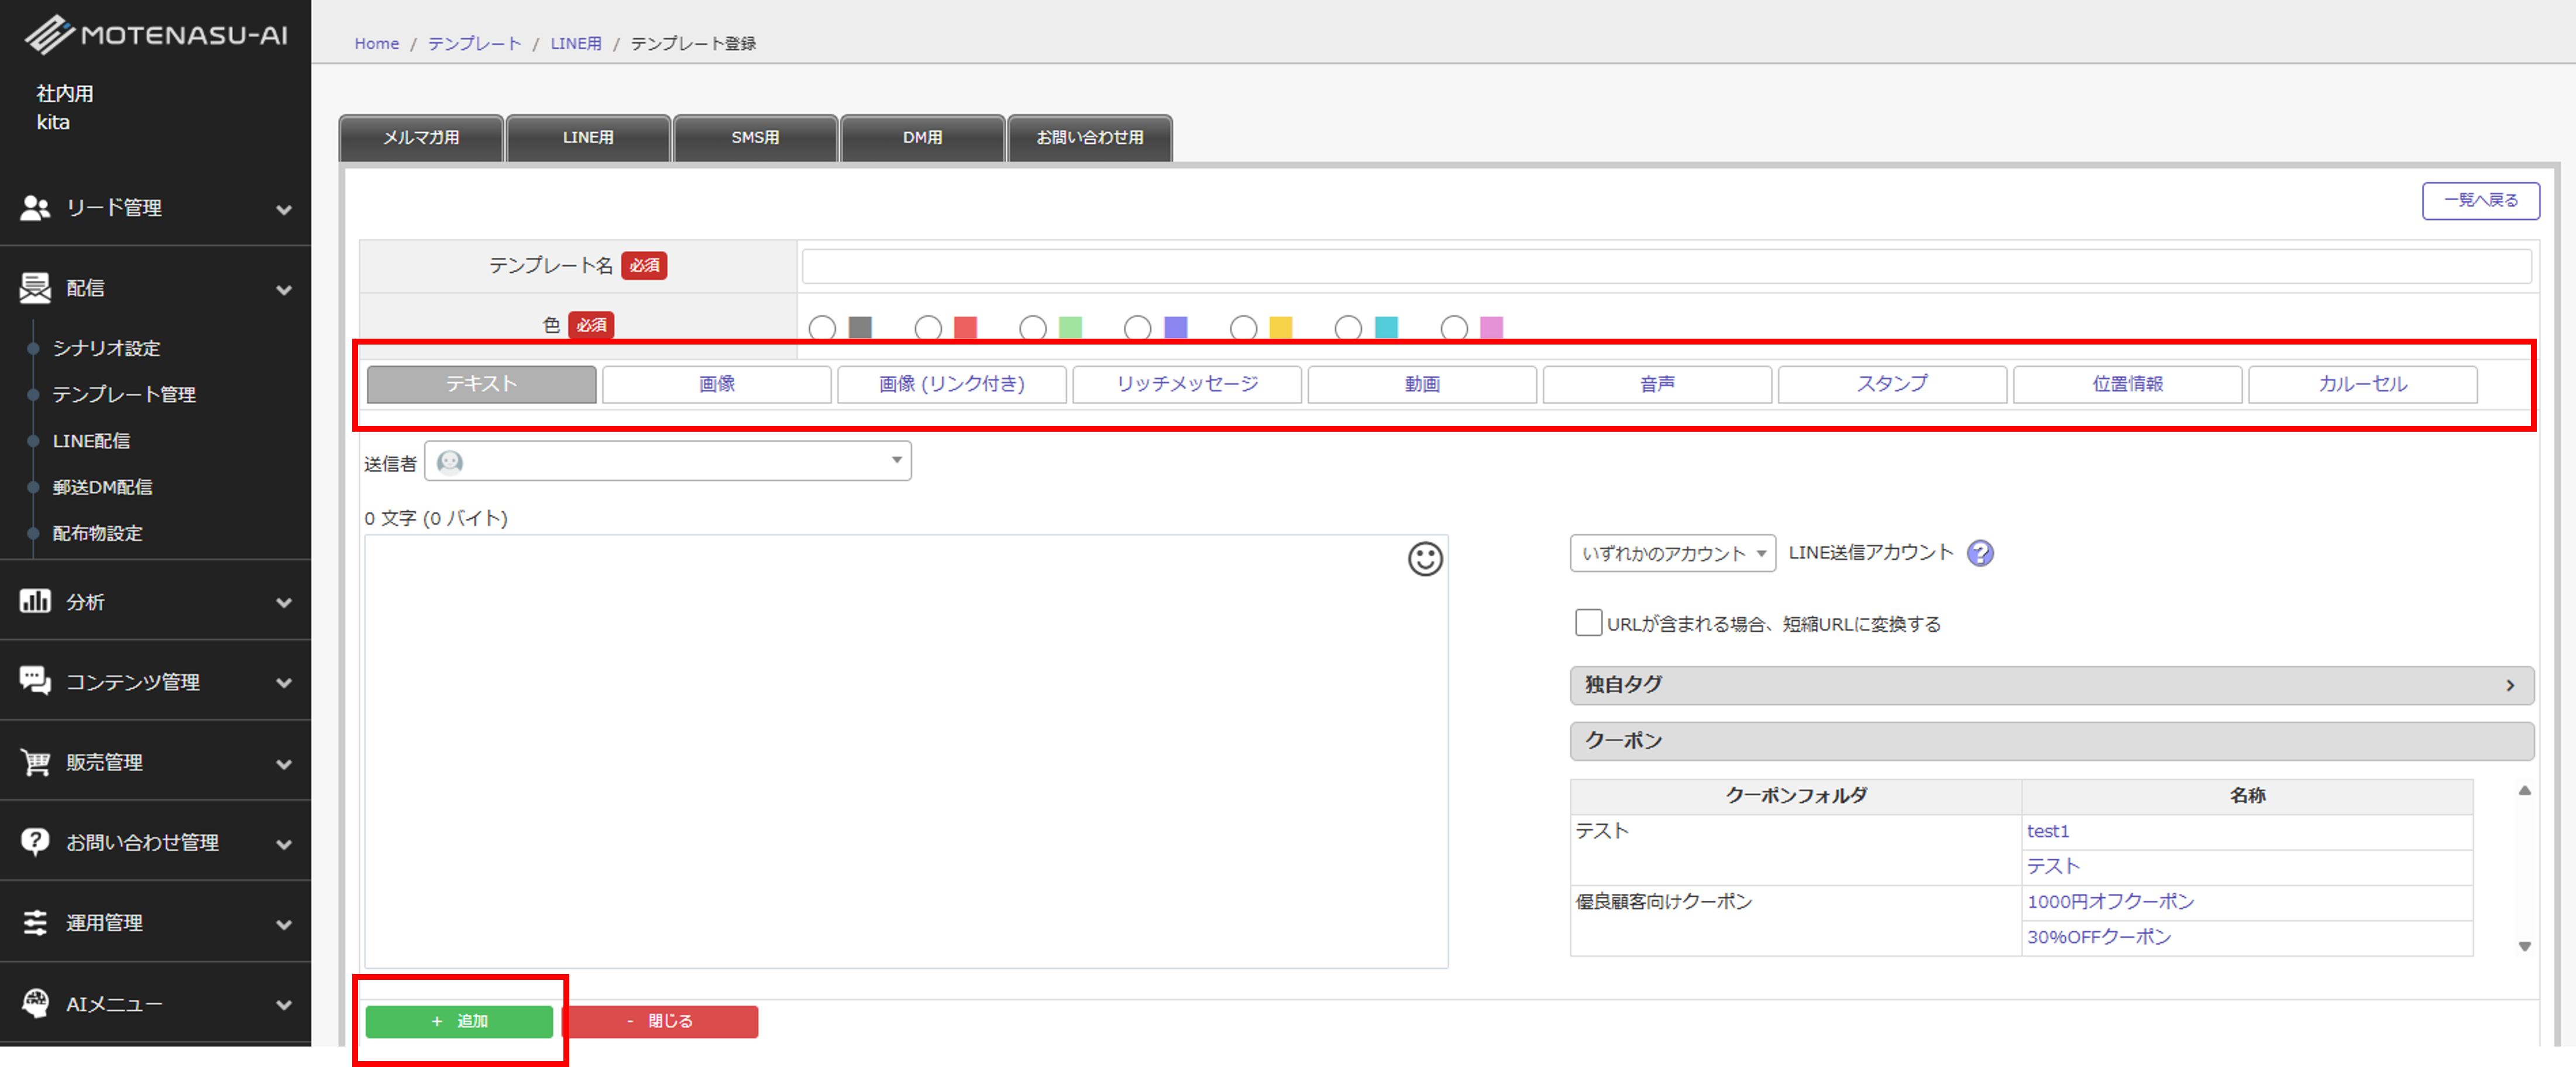The width and height of the screenshot is (2576, 1067).
Task: Click the 分析 chart icon in sidebar
Action: pos(35,601)
